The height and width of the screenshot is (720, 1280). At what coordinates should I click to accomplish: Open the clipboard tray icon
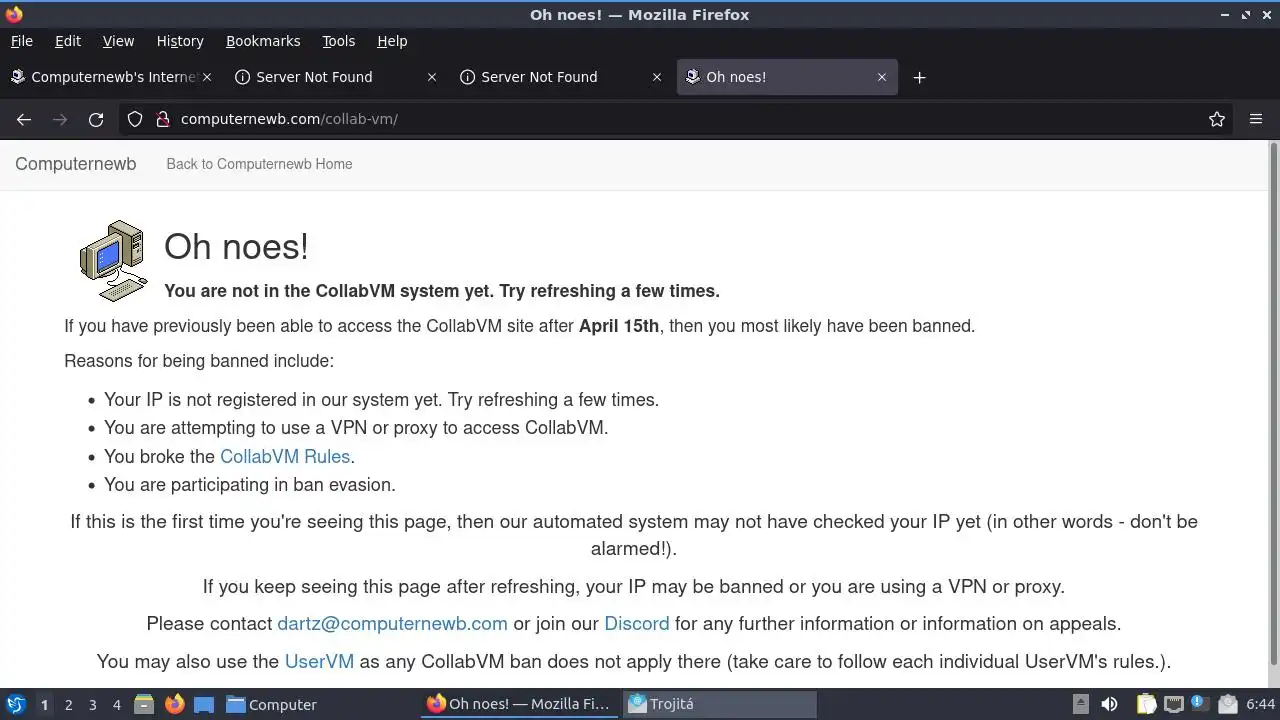pyautogui.click(x=1146, y=705)
